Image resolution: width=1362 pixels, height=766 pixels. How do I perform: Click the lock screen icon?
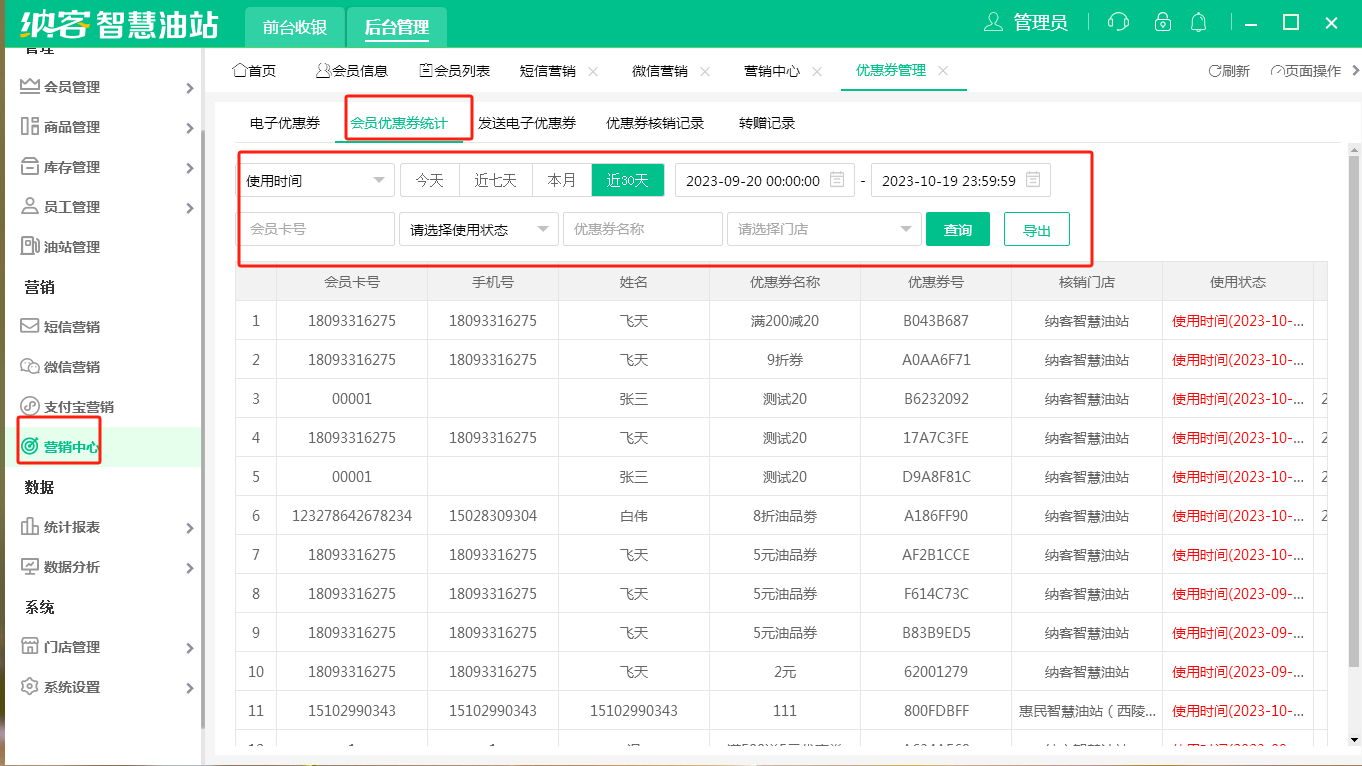pos(1162,22)
